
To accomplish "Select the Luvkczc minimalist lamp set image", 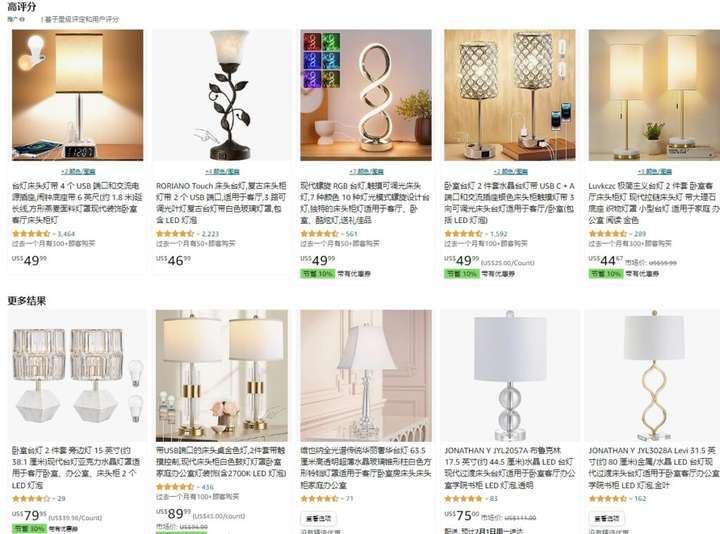I will tap(654, 95).
